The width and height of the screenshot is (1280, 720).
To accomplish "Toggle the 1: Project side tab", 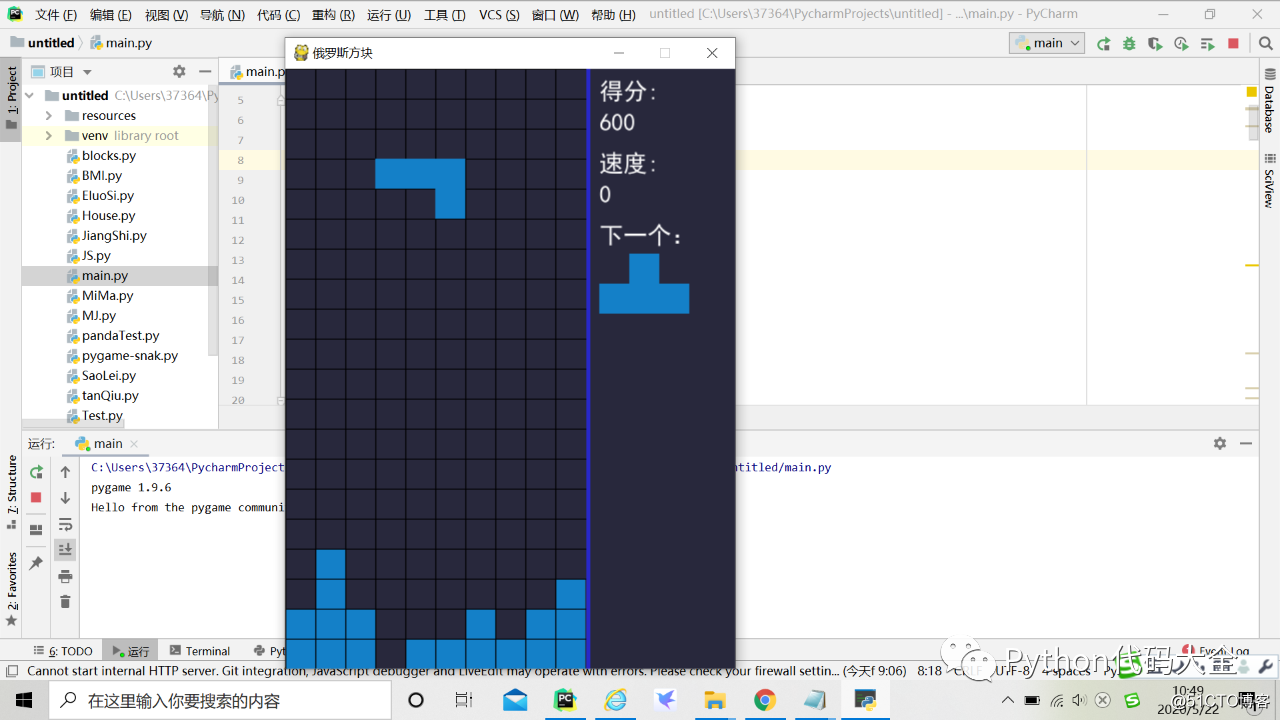I will [x=11, y=98].
